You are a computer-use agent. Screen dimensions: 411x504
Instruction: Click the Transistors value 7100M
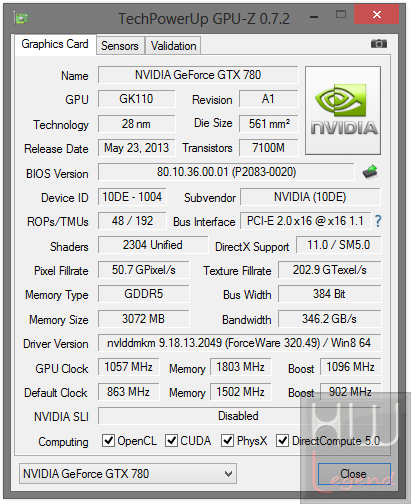coord(268,148)
